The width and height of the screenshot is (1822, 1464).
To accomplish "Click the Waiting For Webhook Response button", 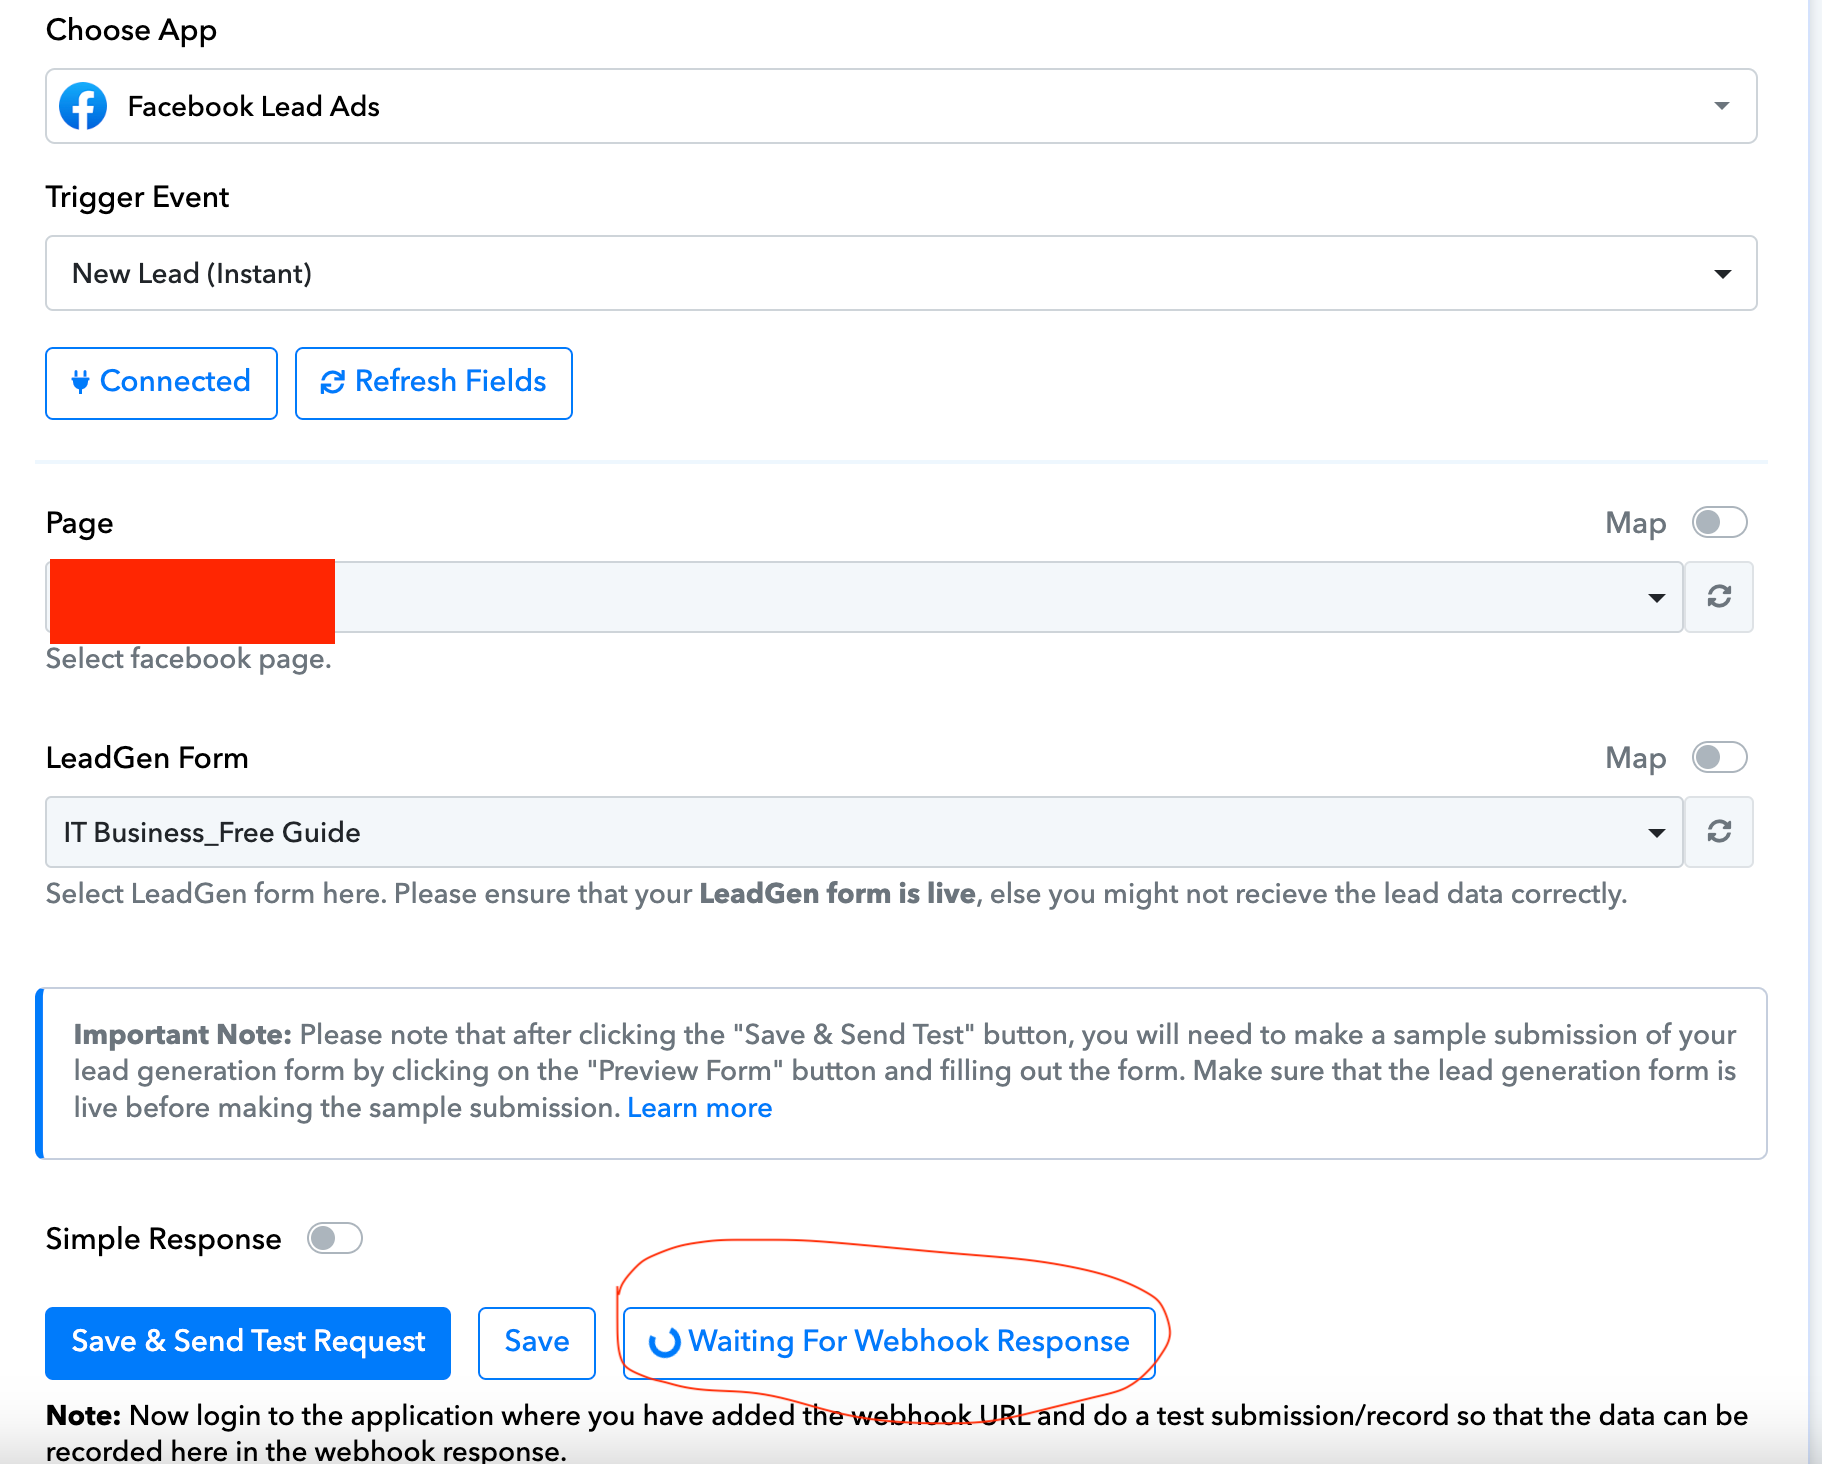I will click(889, 1343).
